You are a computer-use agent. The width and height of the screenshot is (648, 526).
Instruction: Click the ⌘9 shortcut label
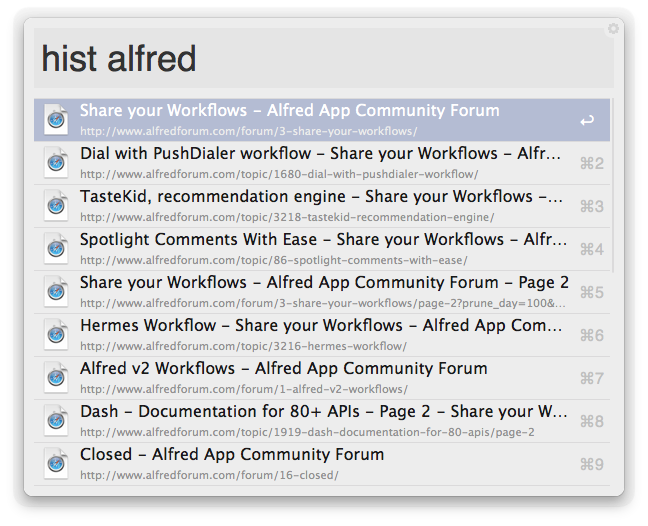click(x=592, y=464)
